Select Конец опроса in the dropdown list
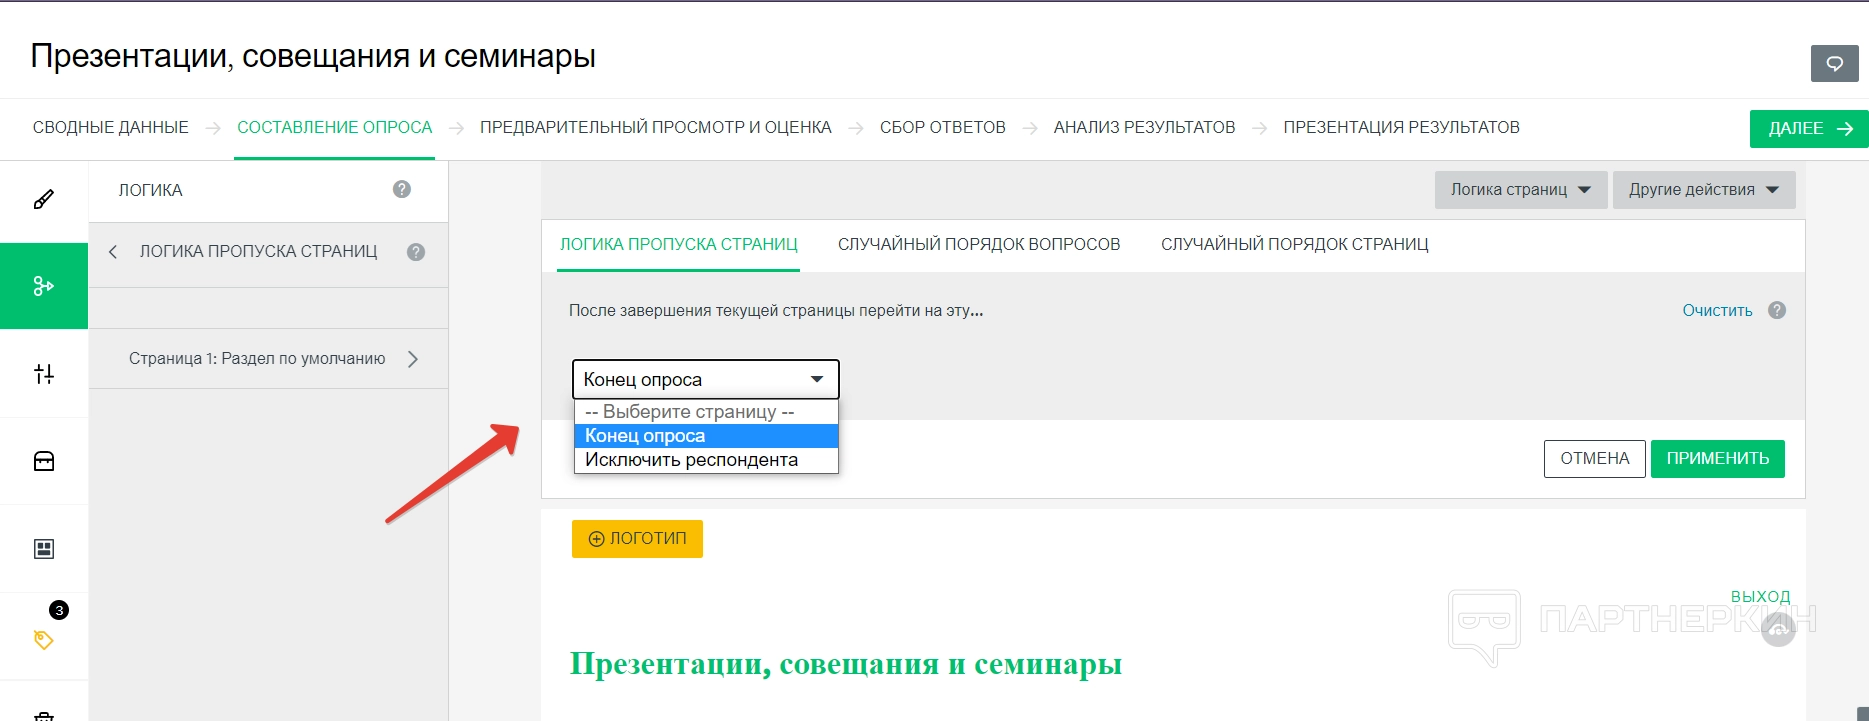 [x=706, y=436]
